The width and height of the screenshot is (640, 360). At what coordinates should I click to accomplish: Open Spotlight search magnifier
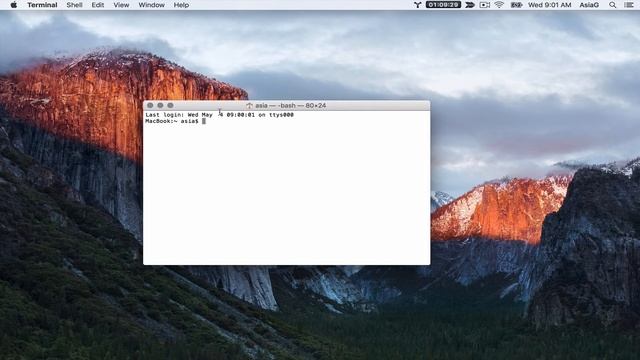(612, 5)
